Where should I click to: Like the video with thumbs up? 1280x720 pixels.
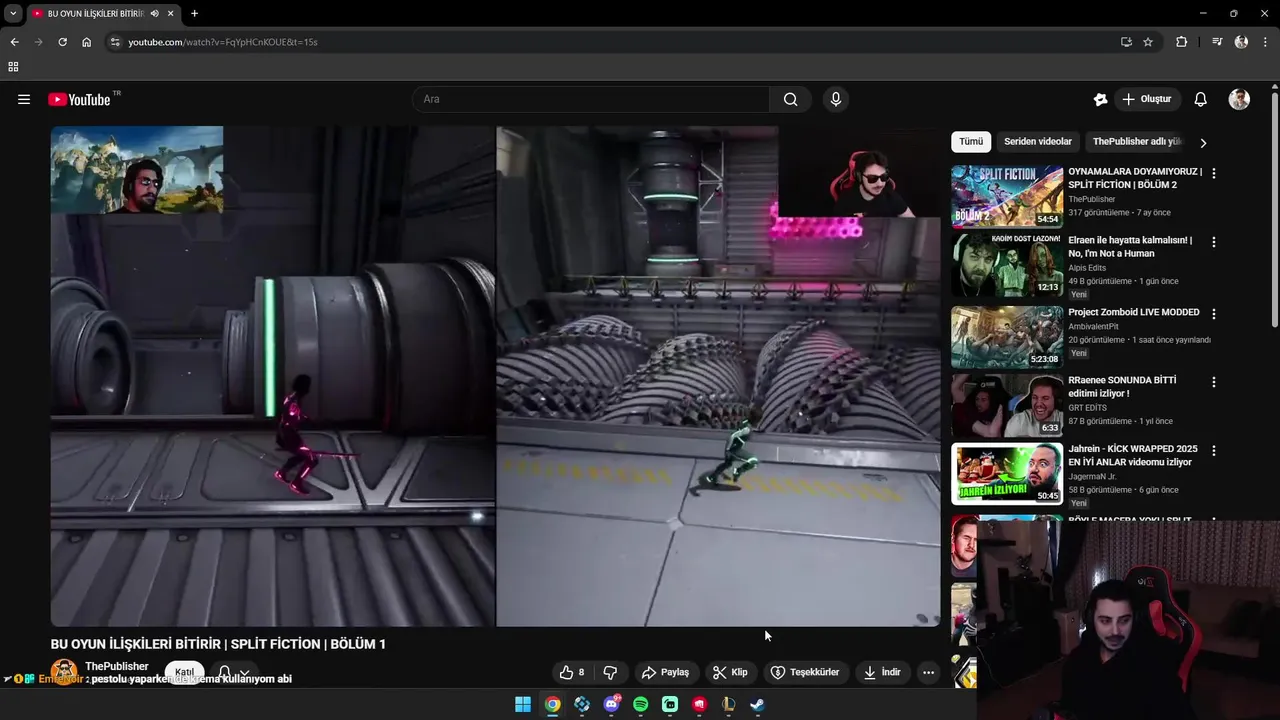click(571, 672)
